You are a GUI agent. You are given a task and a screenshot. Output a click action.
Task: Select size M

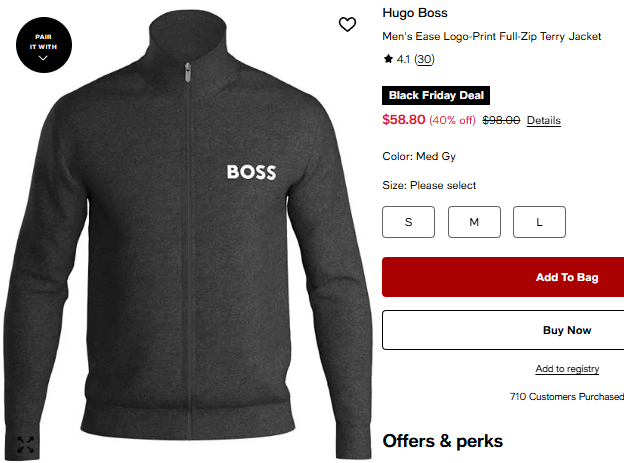[474, 222]
